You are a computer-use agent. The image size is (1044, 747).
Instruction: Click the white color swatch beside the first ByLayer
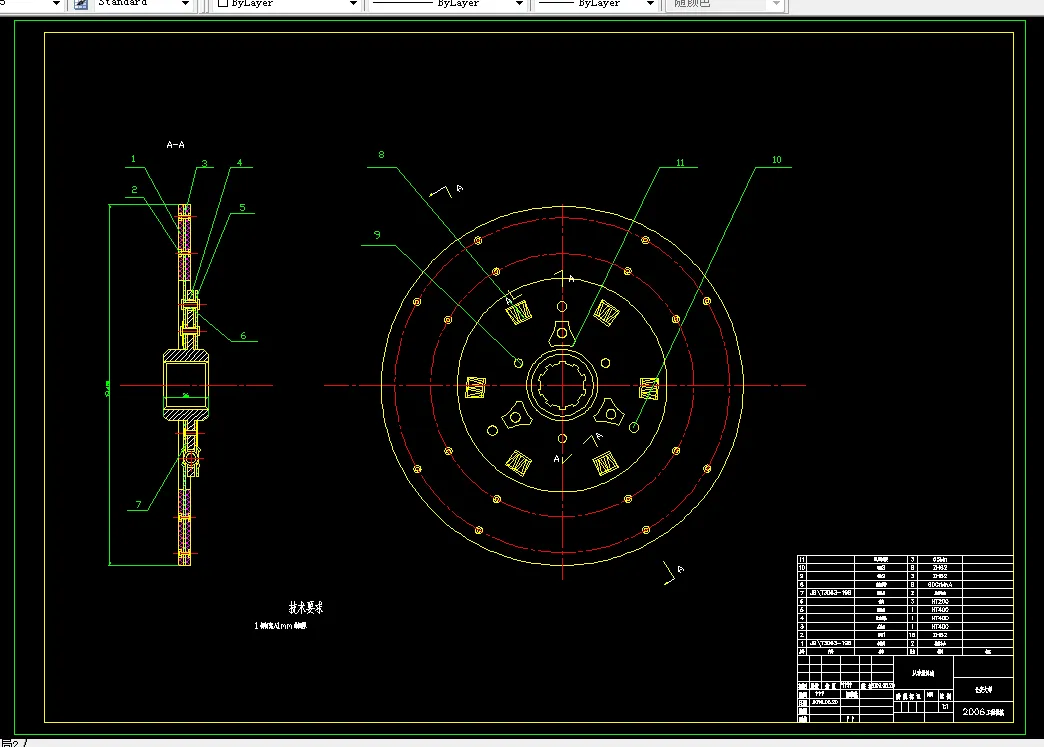click(x=223, y=3)
